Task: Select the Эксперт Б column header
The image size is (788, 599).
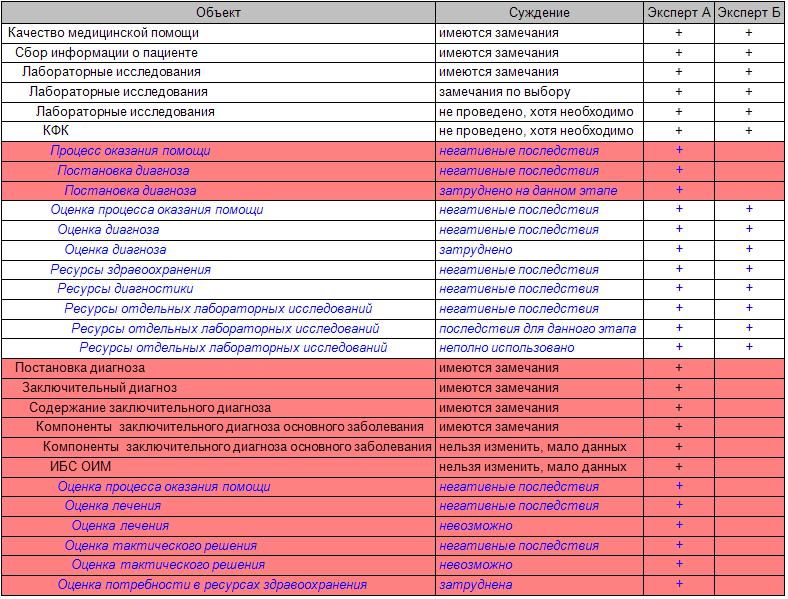Action: tap(749, 12)
